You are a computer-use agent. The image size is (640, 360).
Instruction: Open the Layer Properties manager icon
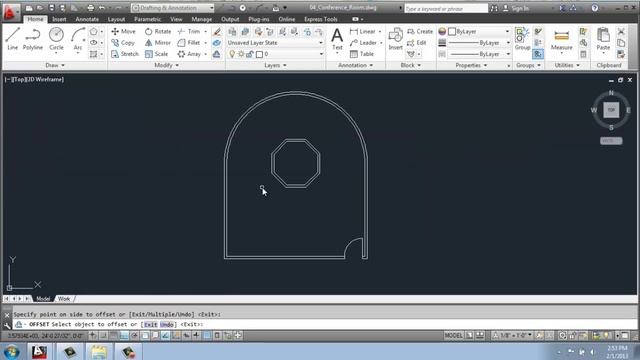point(232,31)
